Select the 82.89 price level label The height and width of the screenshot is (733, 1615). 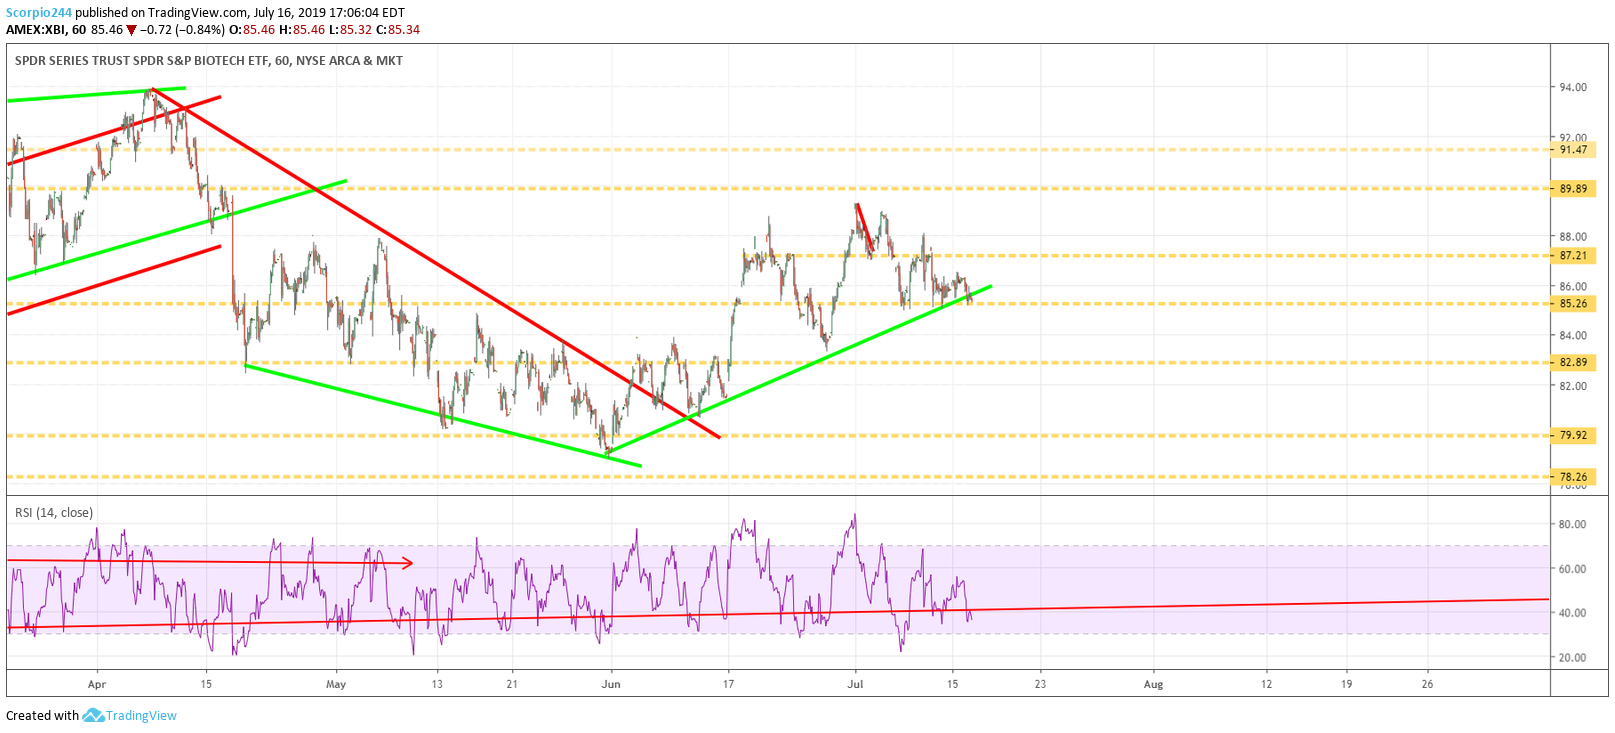click(x=1573, y=363)
